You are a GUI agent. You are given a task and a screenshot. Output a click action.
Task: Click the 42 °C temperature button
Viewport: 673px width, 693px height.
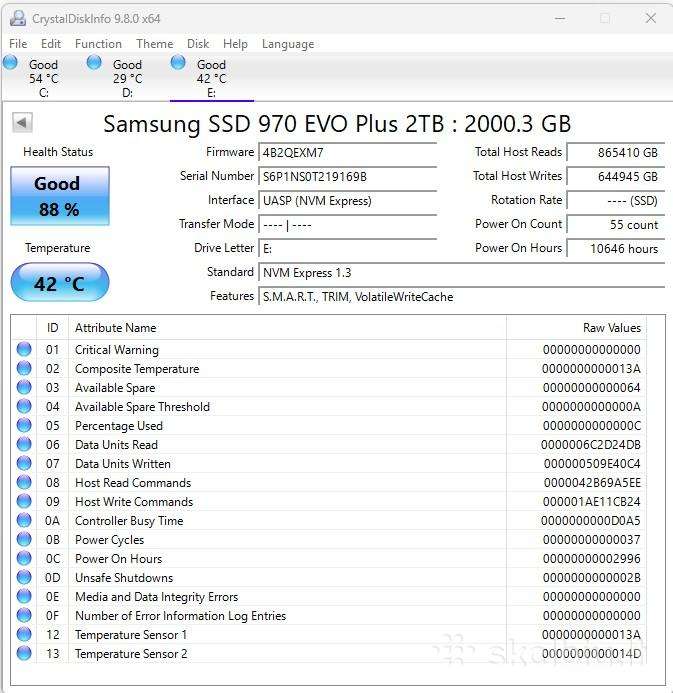pyautogui.click(x=60, y=282)
